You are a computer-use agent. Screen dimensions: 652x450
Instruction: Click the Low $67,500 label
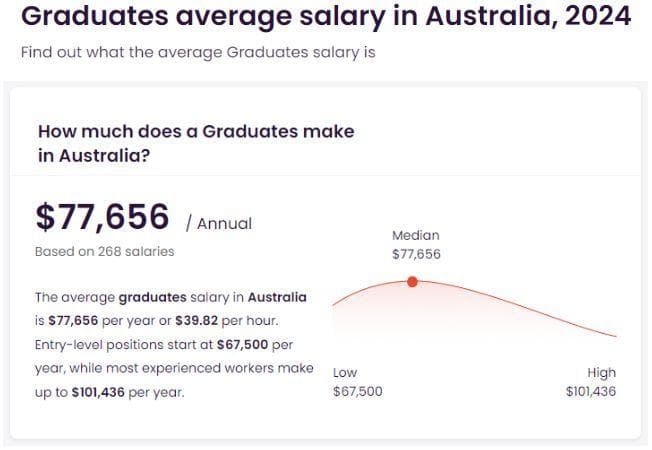click(x=358, y=382)
